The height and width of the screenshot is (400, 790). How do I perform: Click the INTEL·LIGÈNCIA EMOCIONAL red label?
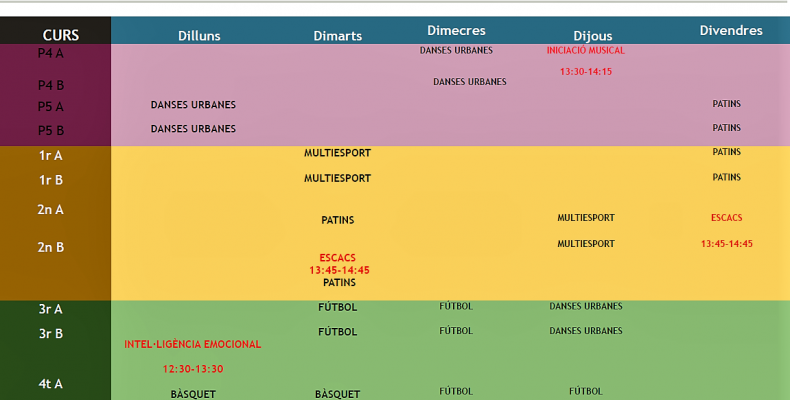point(192,344)
